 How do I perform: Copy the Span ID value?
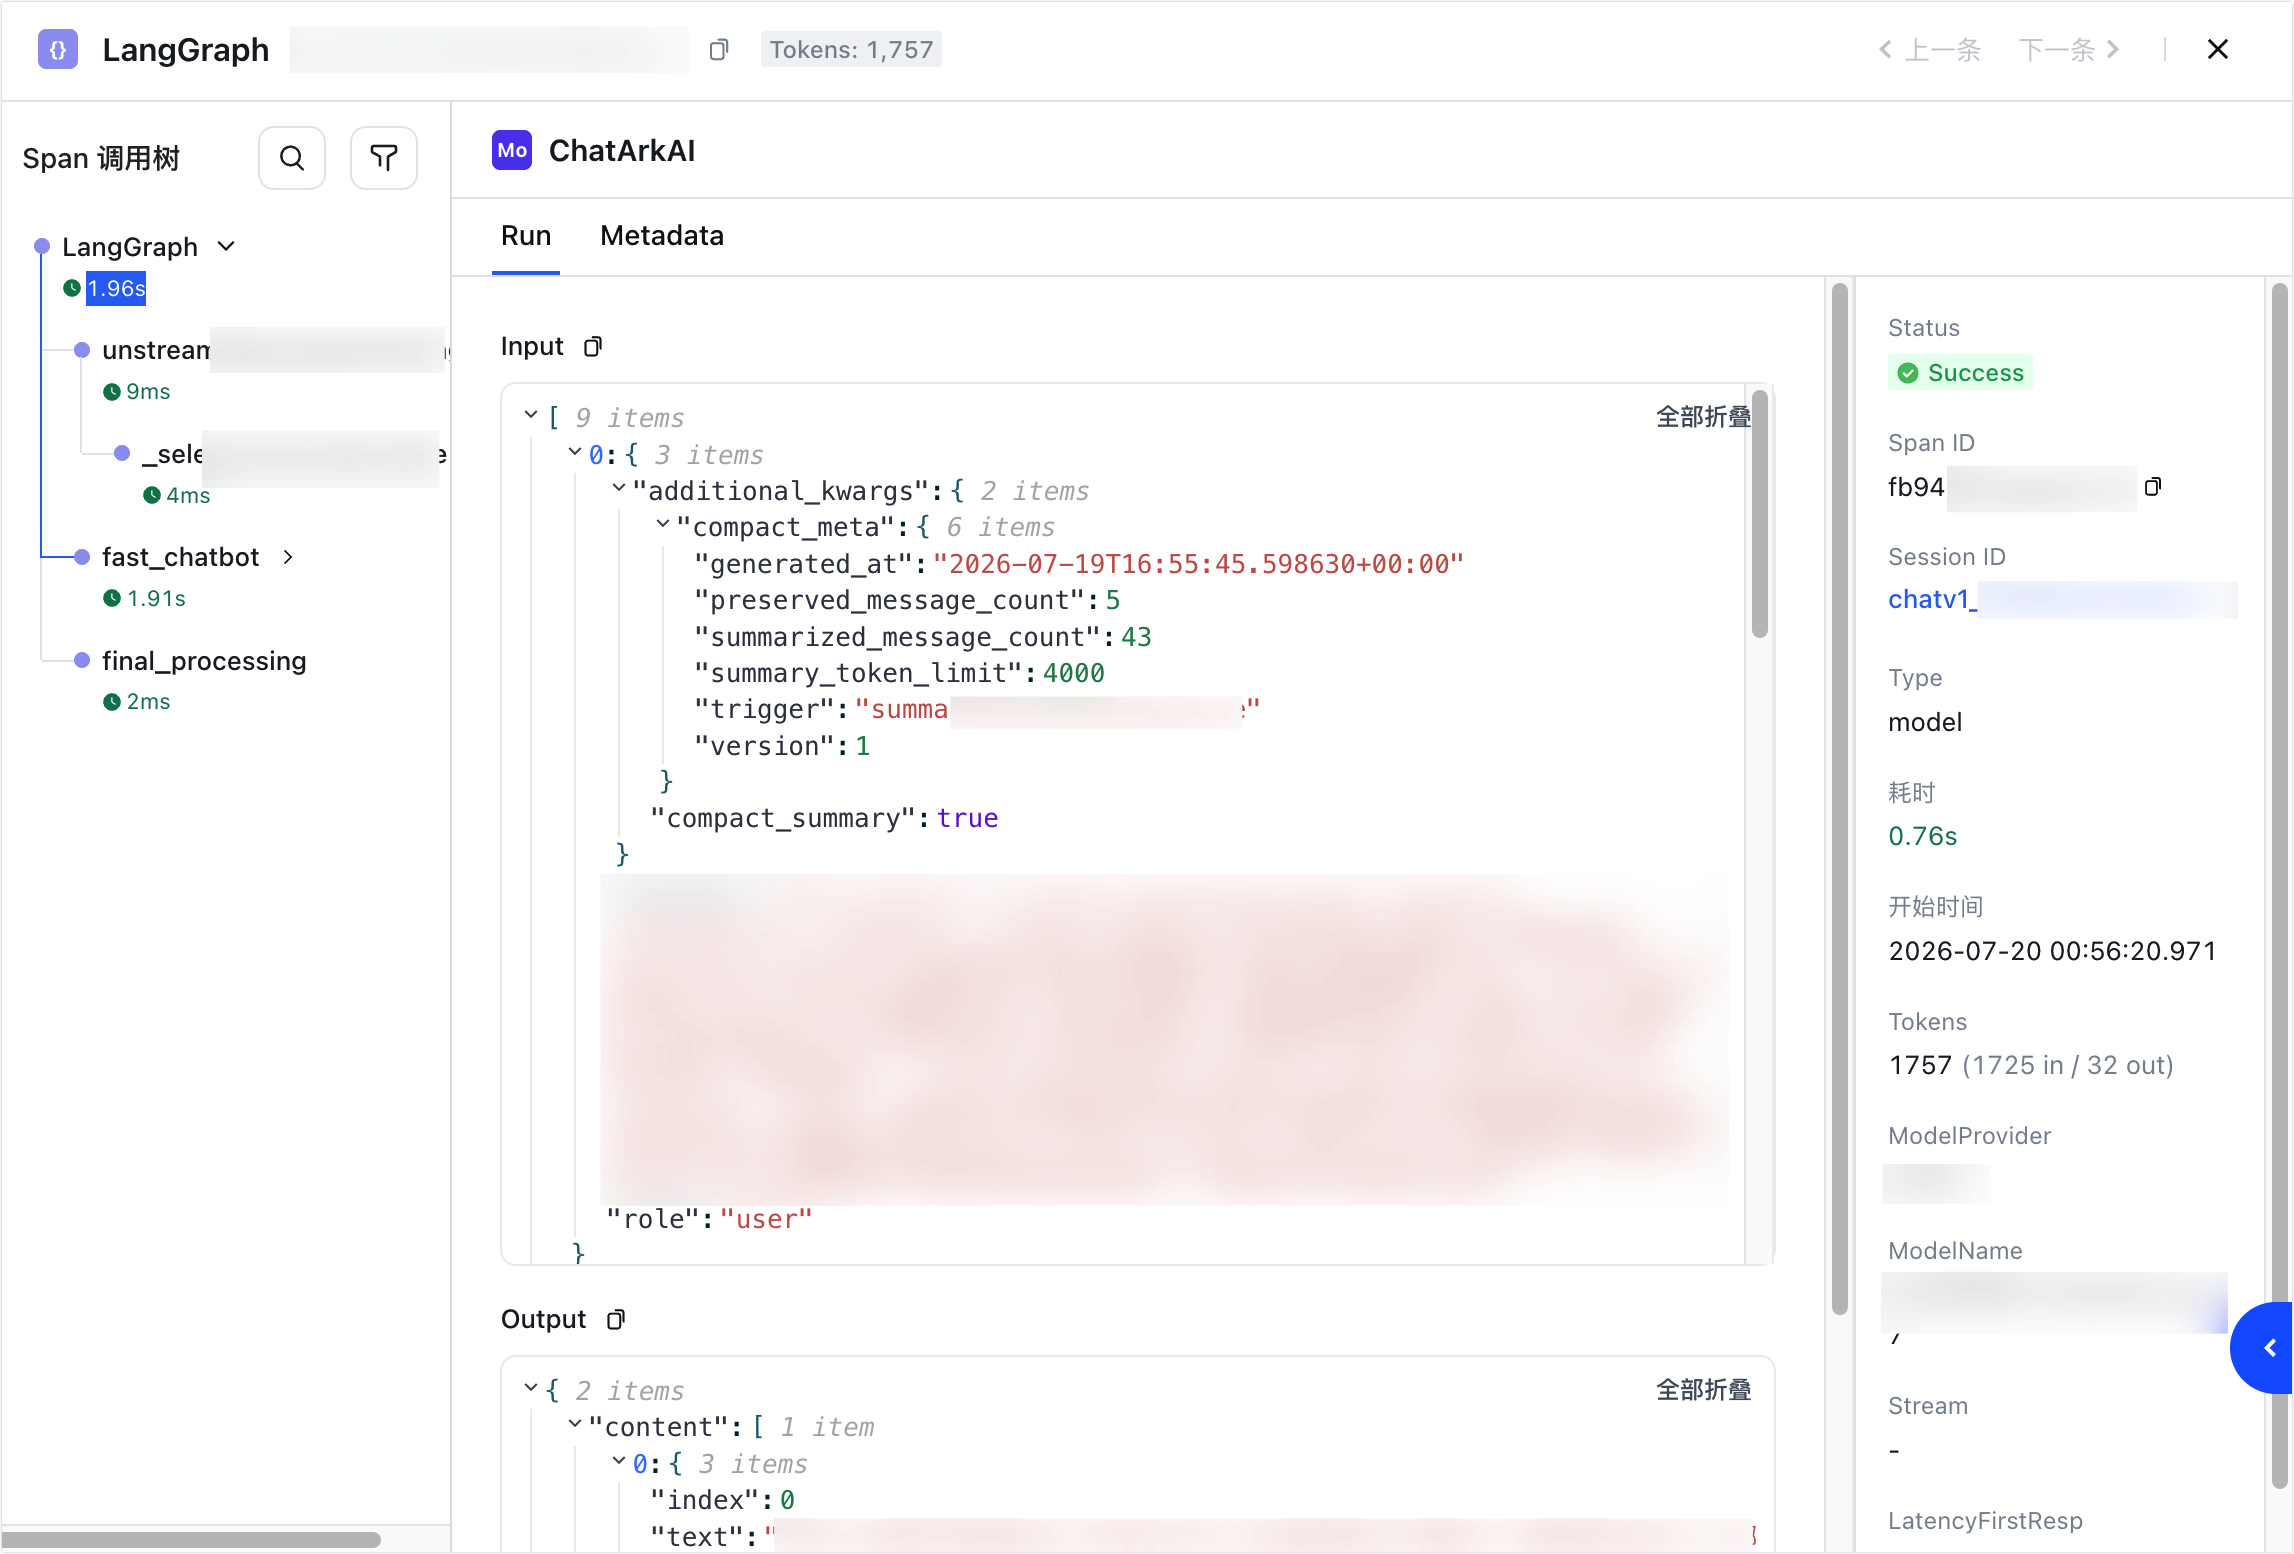tap(2153, 486)
